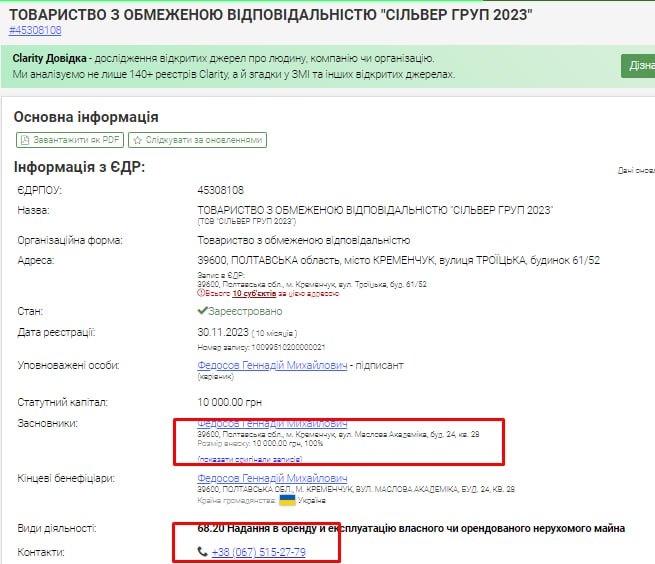Click the green checkmark next to 'Зареєстровано'

(x=203, y=311)
